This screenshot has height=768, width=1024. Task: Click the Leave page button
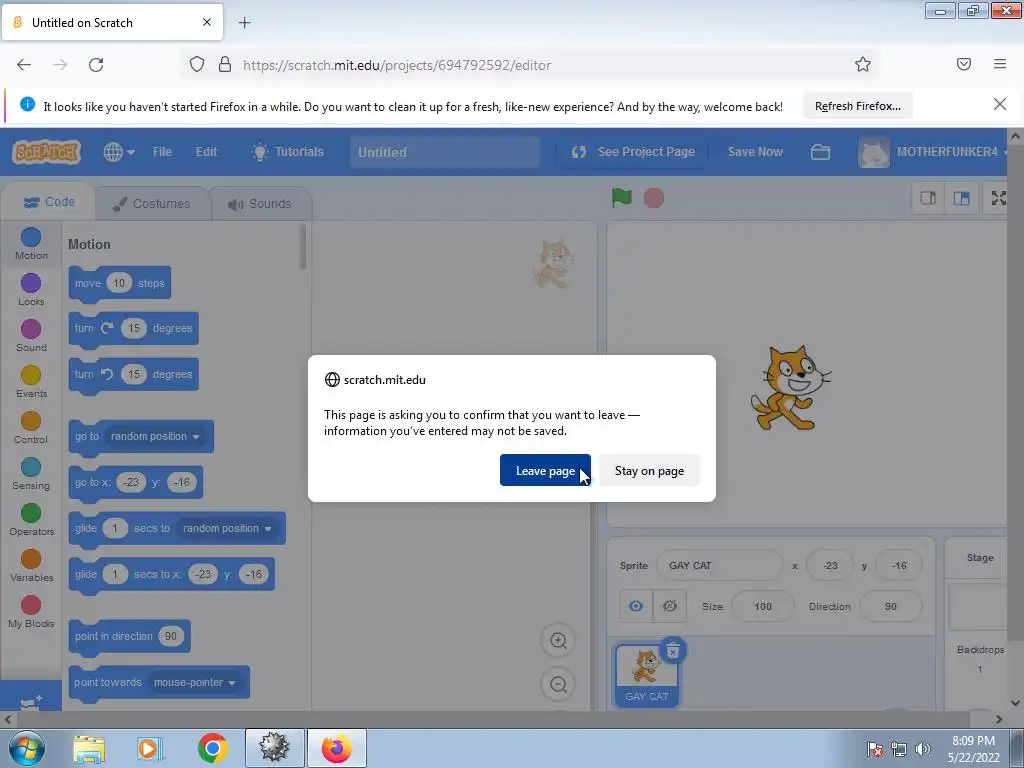[545, 470]
